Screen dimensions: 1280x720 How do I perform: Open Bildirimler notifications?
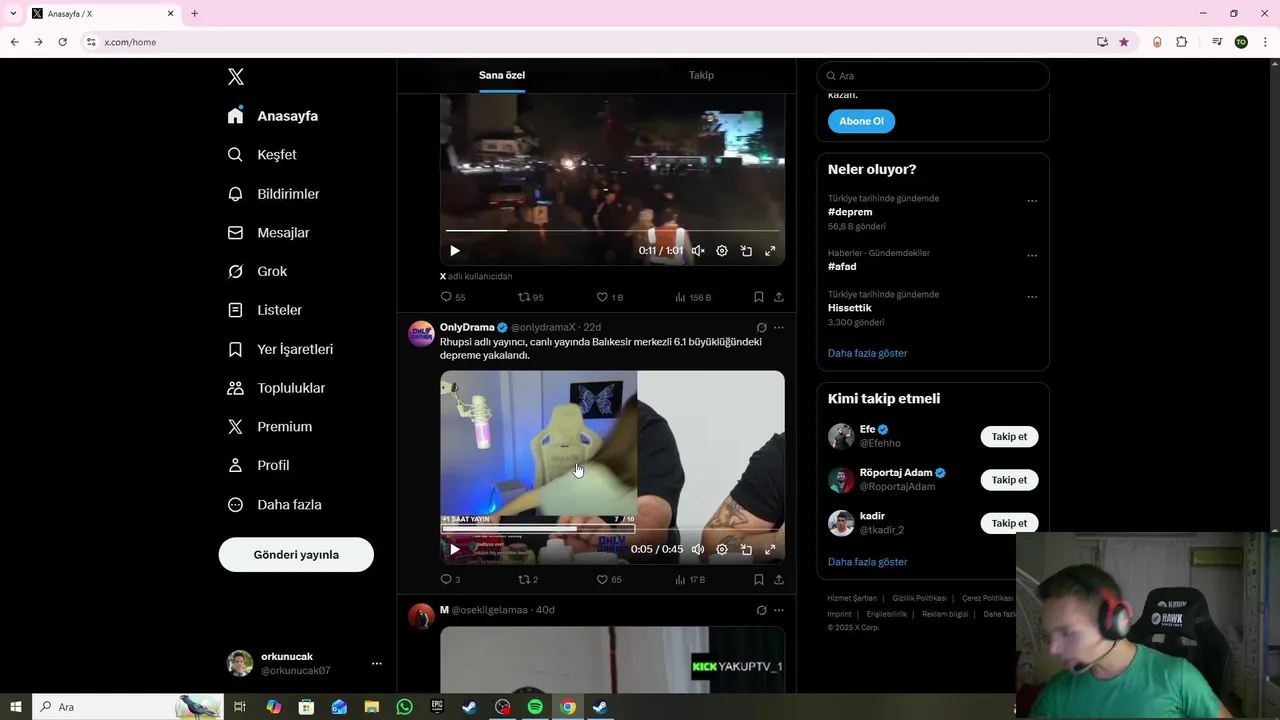tap(274, 194)
